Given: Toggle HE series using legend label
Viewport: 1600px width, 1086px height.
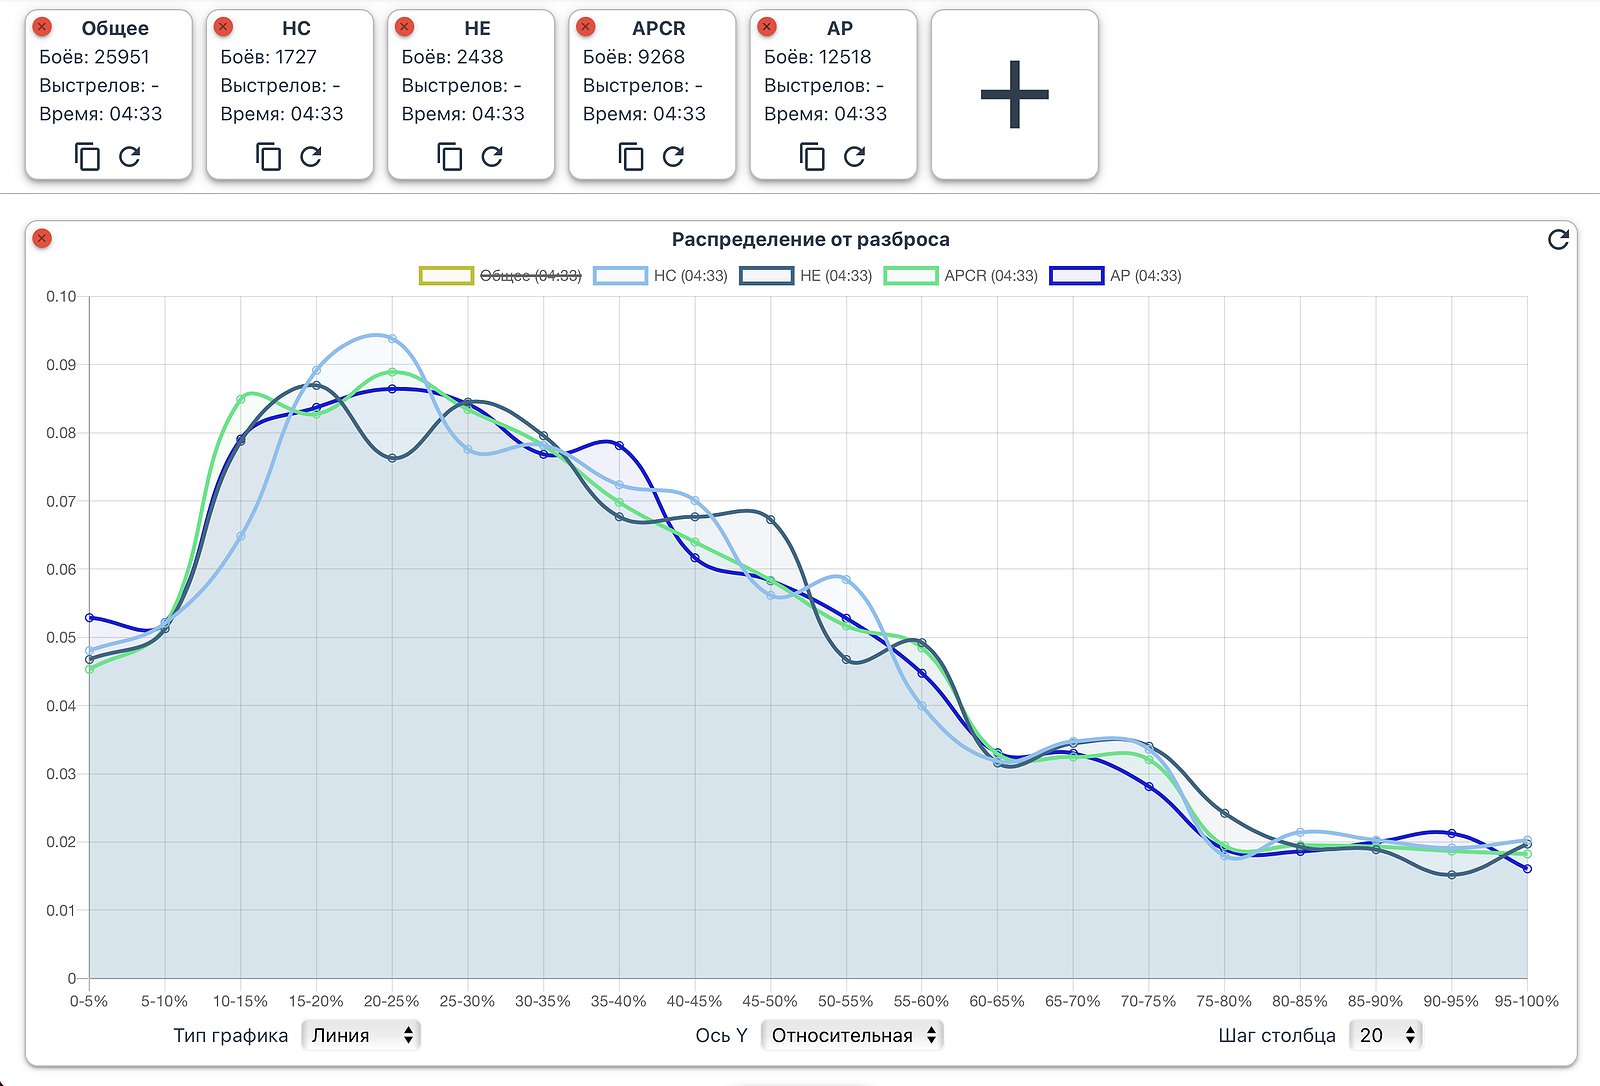Looking at the screenshot, I should [835, 276].
